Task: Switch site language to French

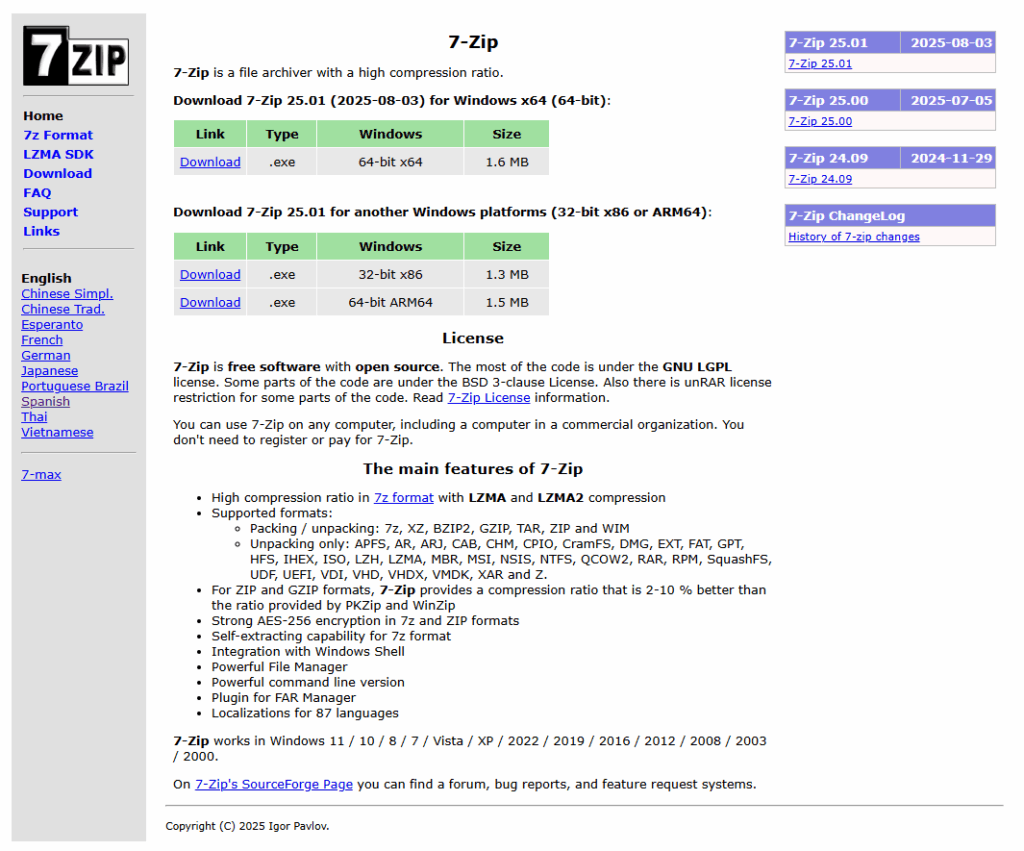Action: point(42,339)
